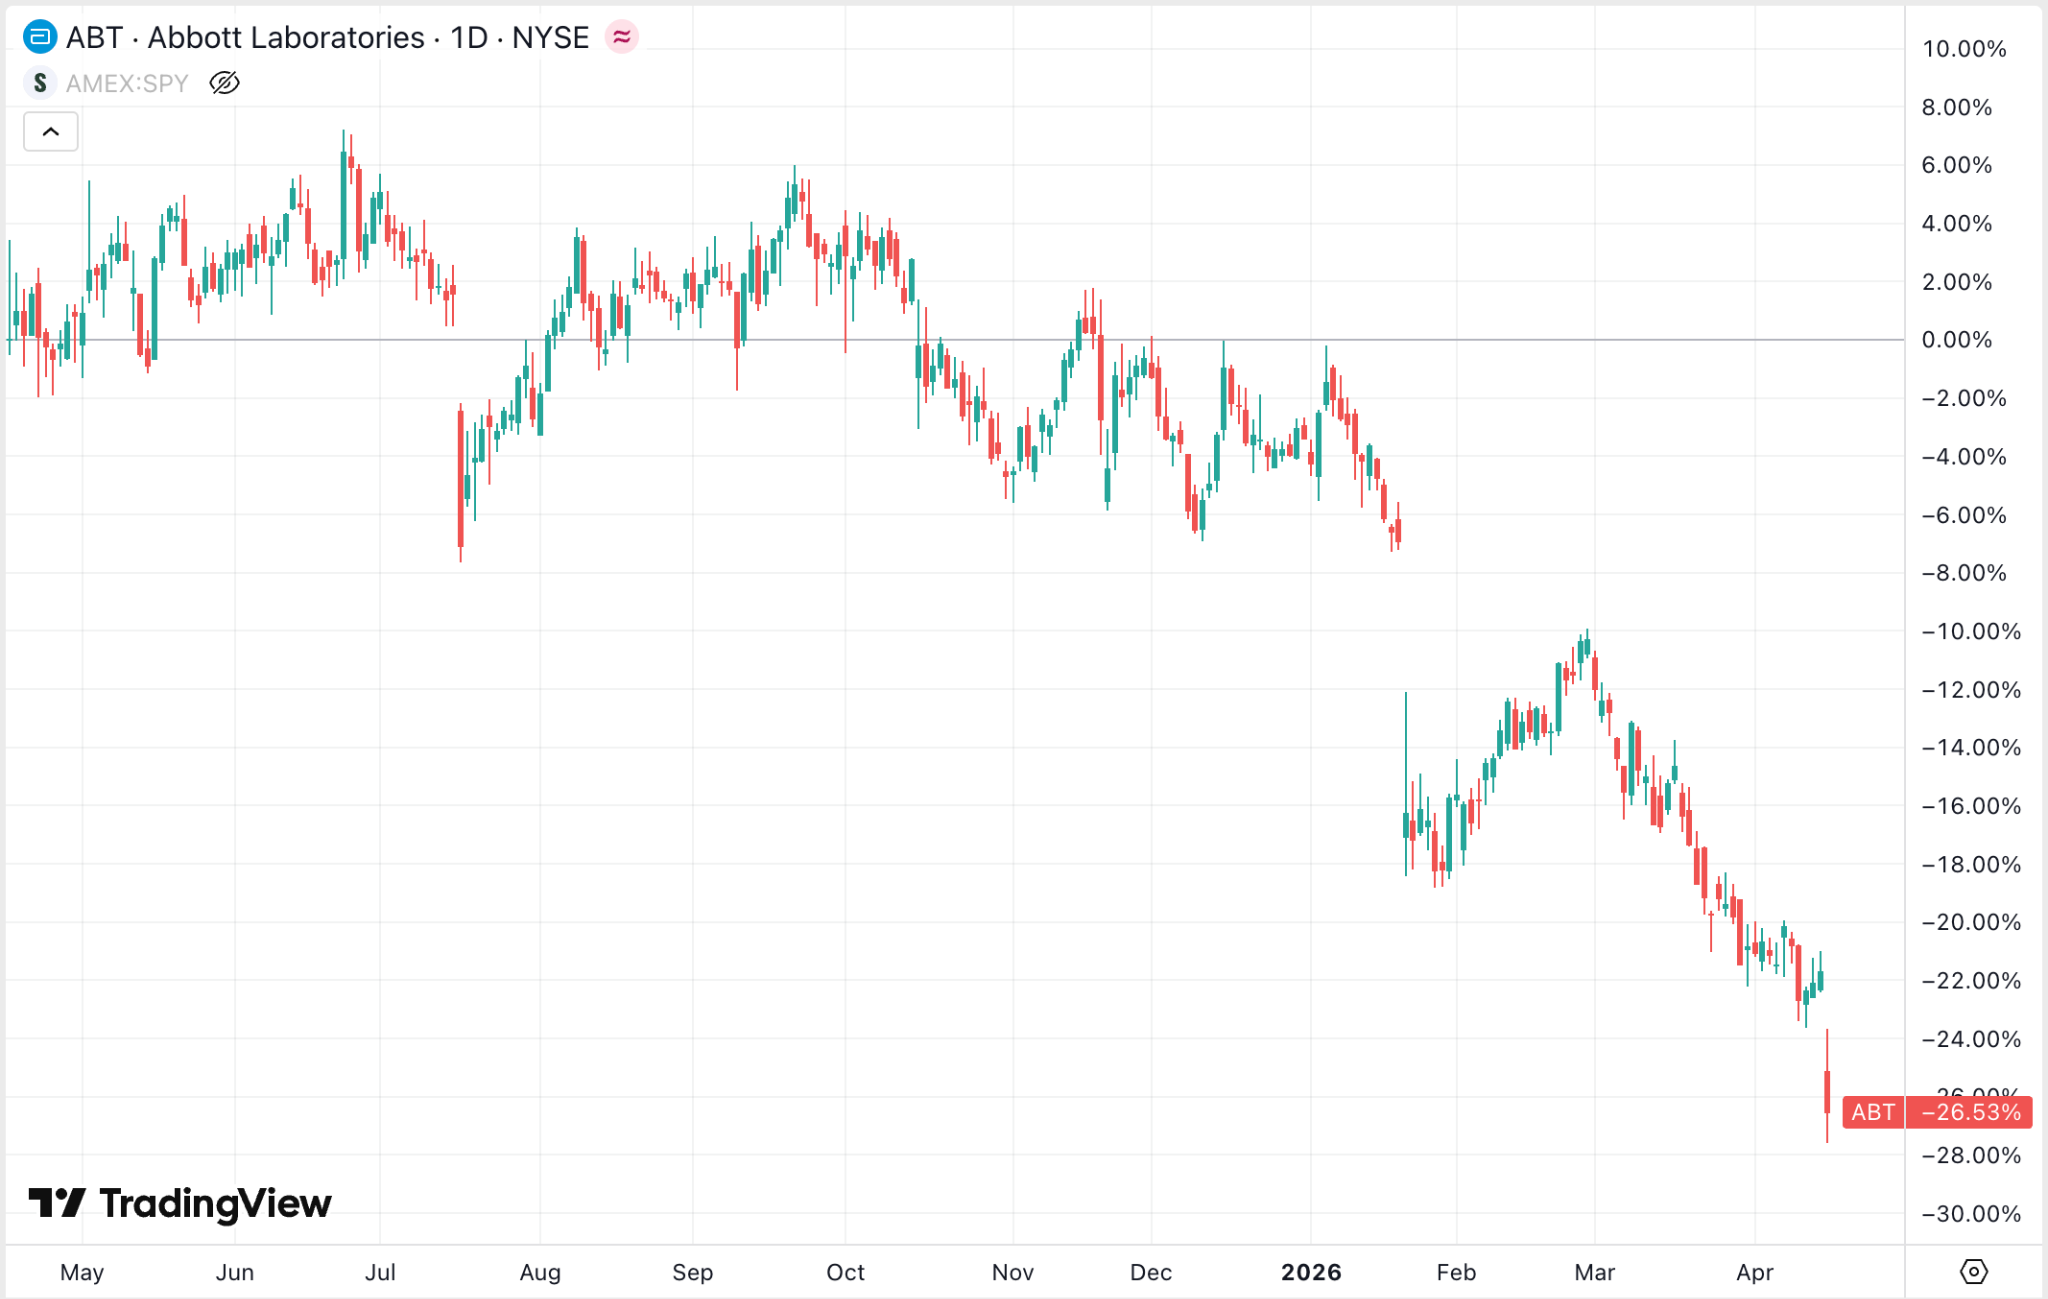The width and height of the screenshot is (2048, 1299).
Task: Click the pink approximation indicator icon
Action: (x=621, y=38)
